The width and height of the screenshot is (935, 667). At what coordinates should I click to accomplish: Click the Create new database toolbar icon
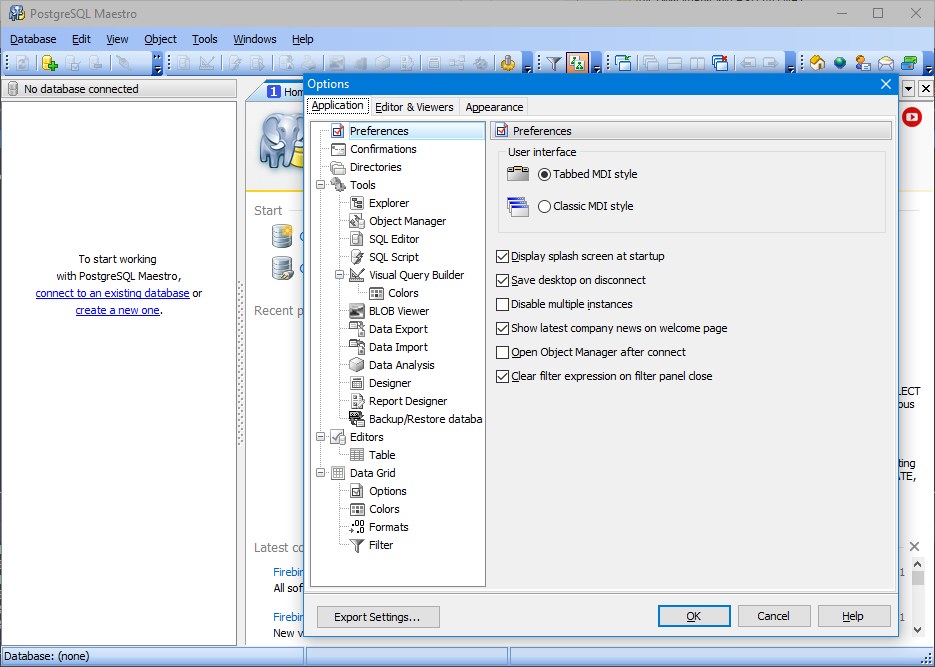pos(49,63)
